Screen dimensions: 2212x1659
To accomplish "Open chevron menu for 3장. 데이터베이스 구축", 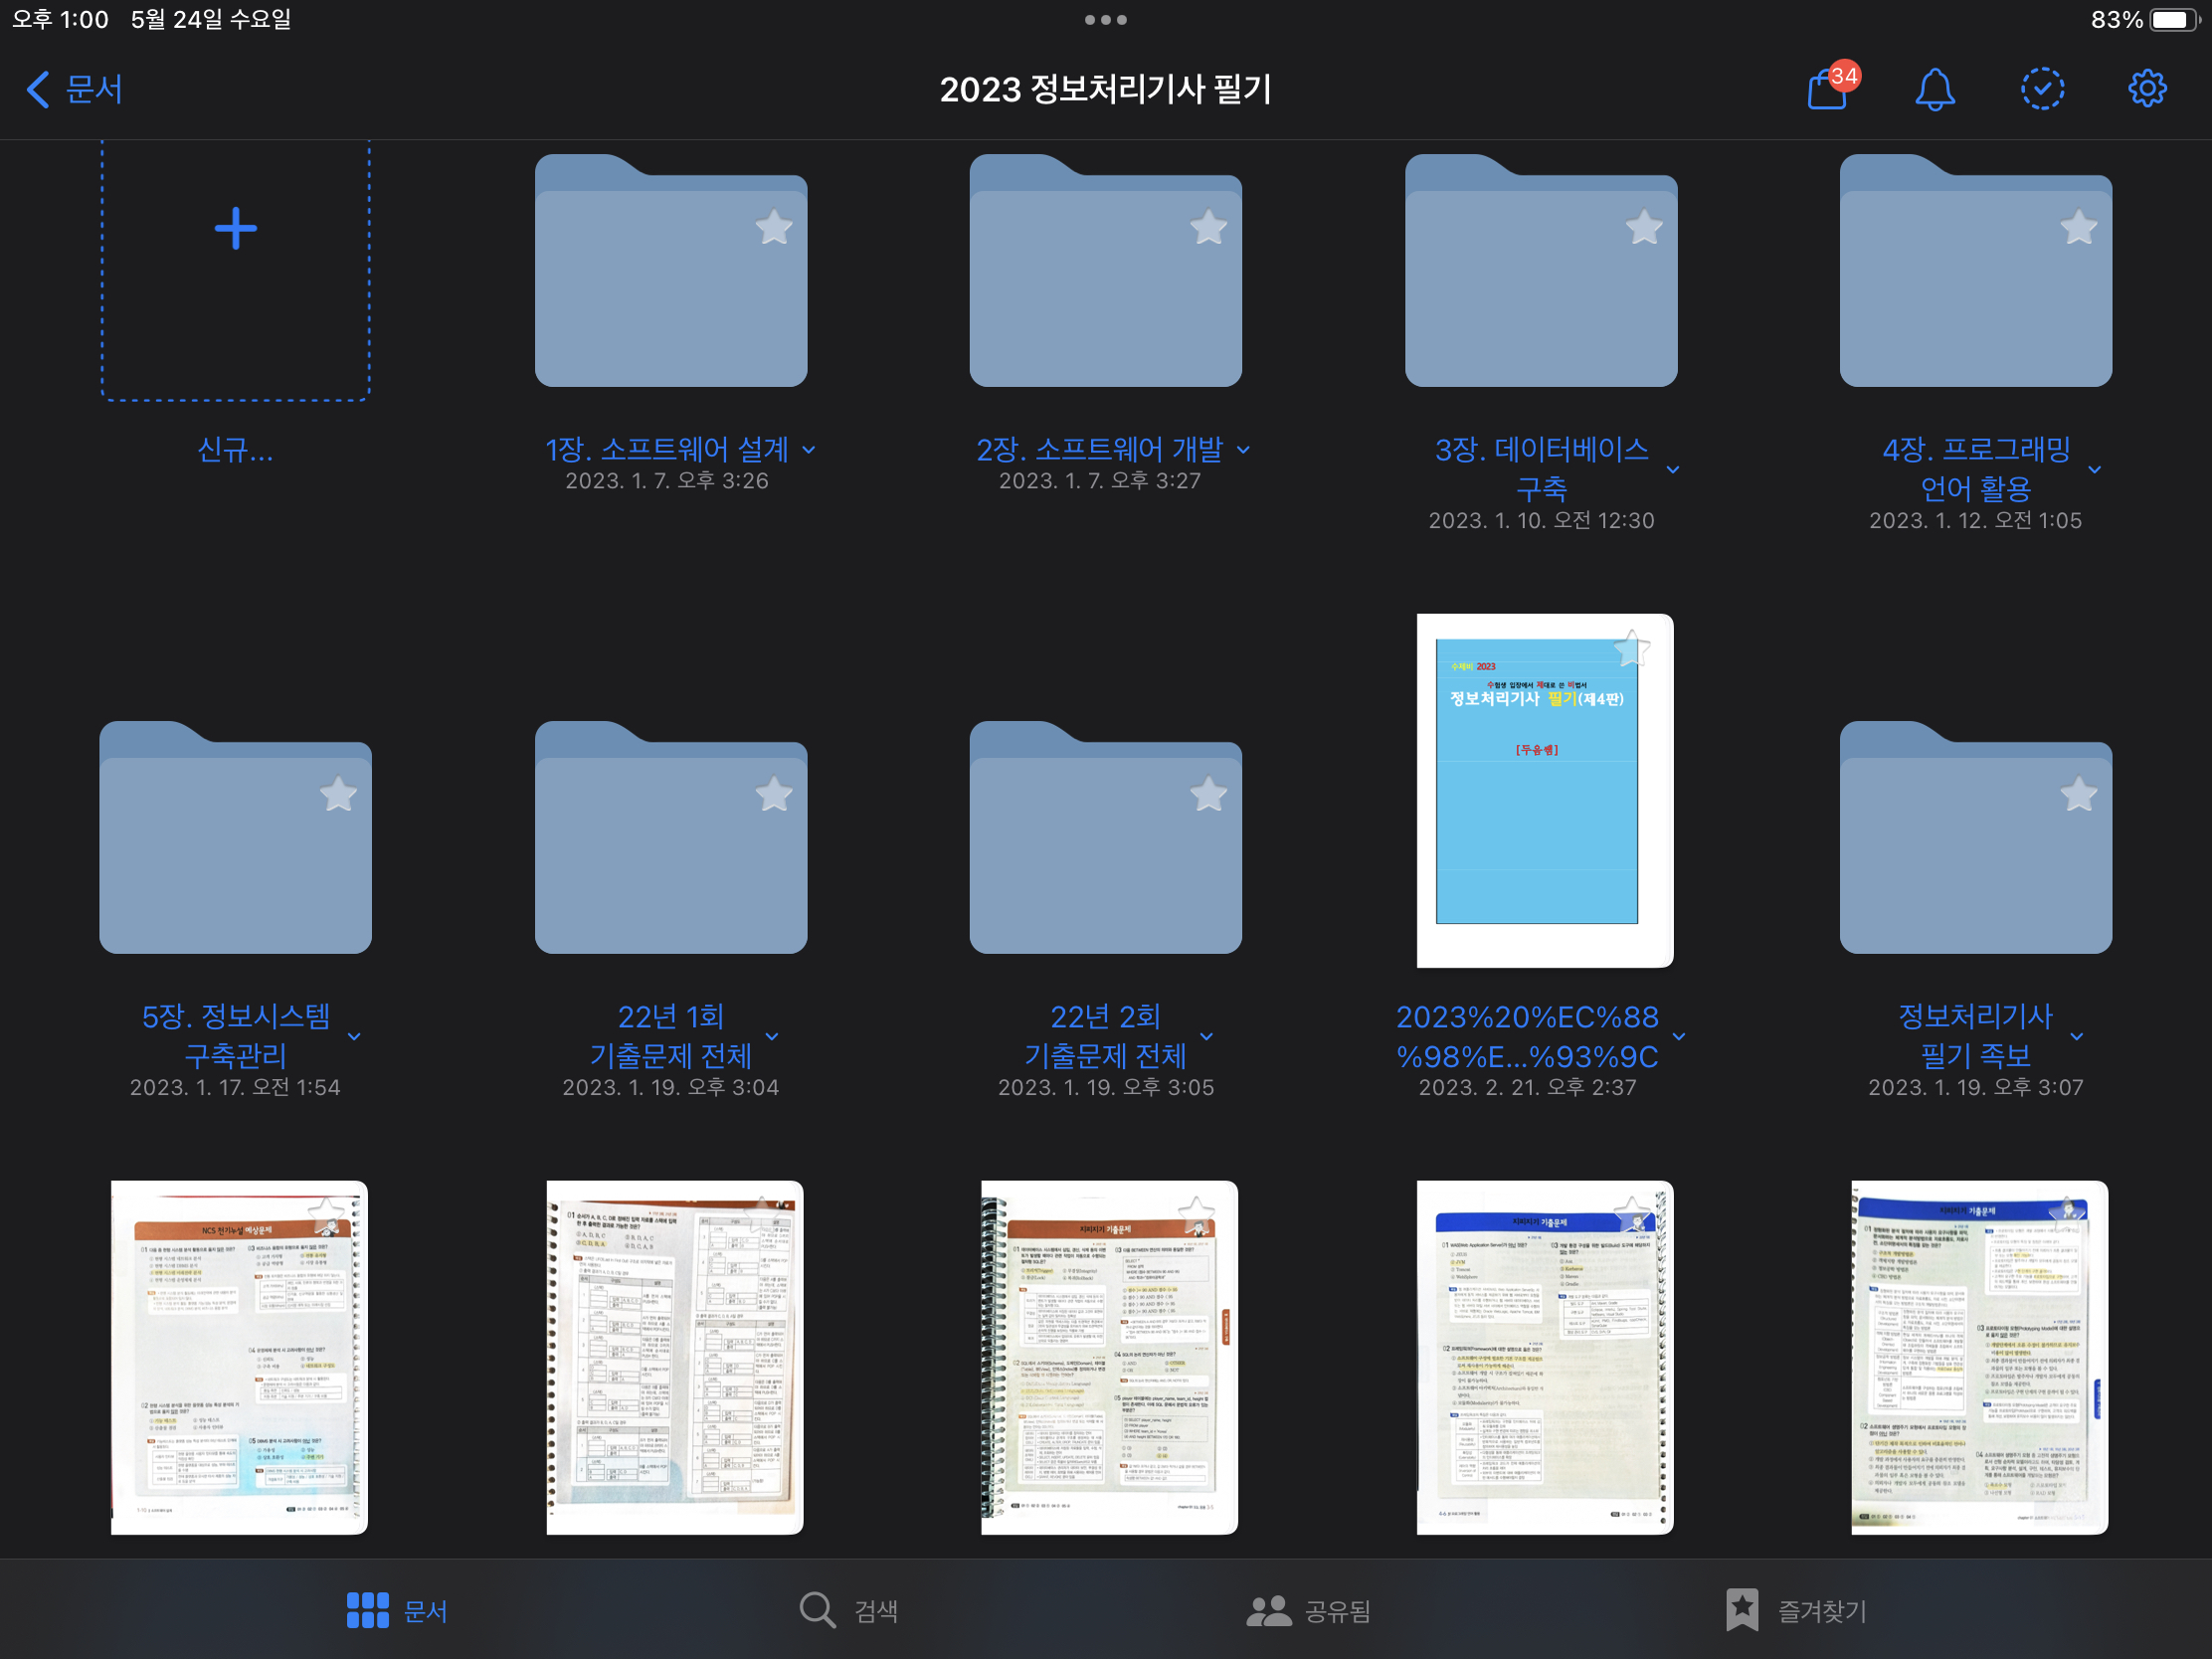I will click(x=1673, y=470).
